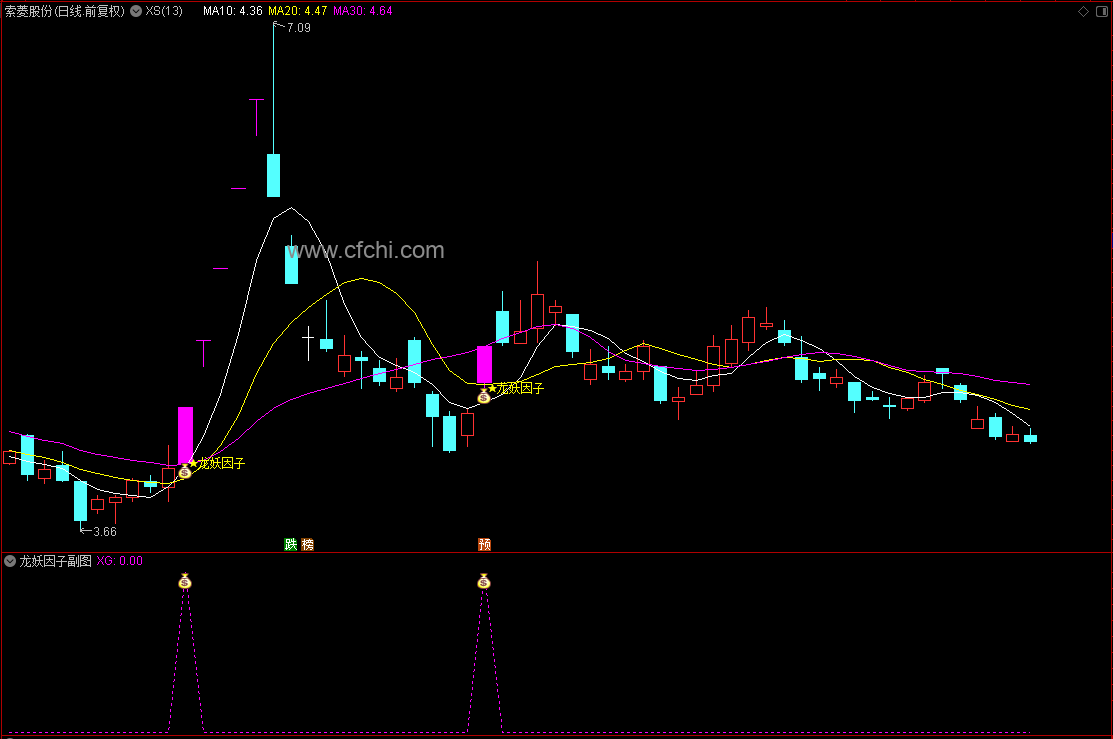Select the second magenta candle above right 龙妖因子
This screenshot has width=1113, height=739.
tap(484, 365)
